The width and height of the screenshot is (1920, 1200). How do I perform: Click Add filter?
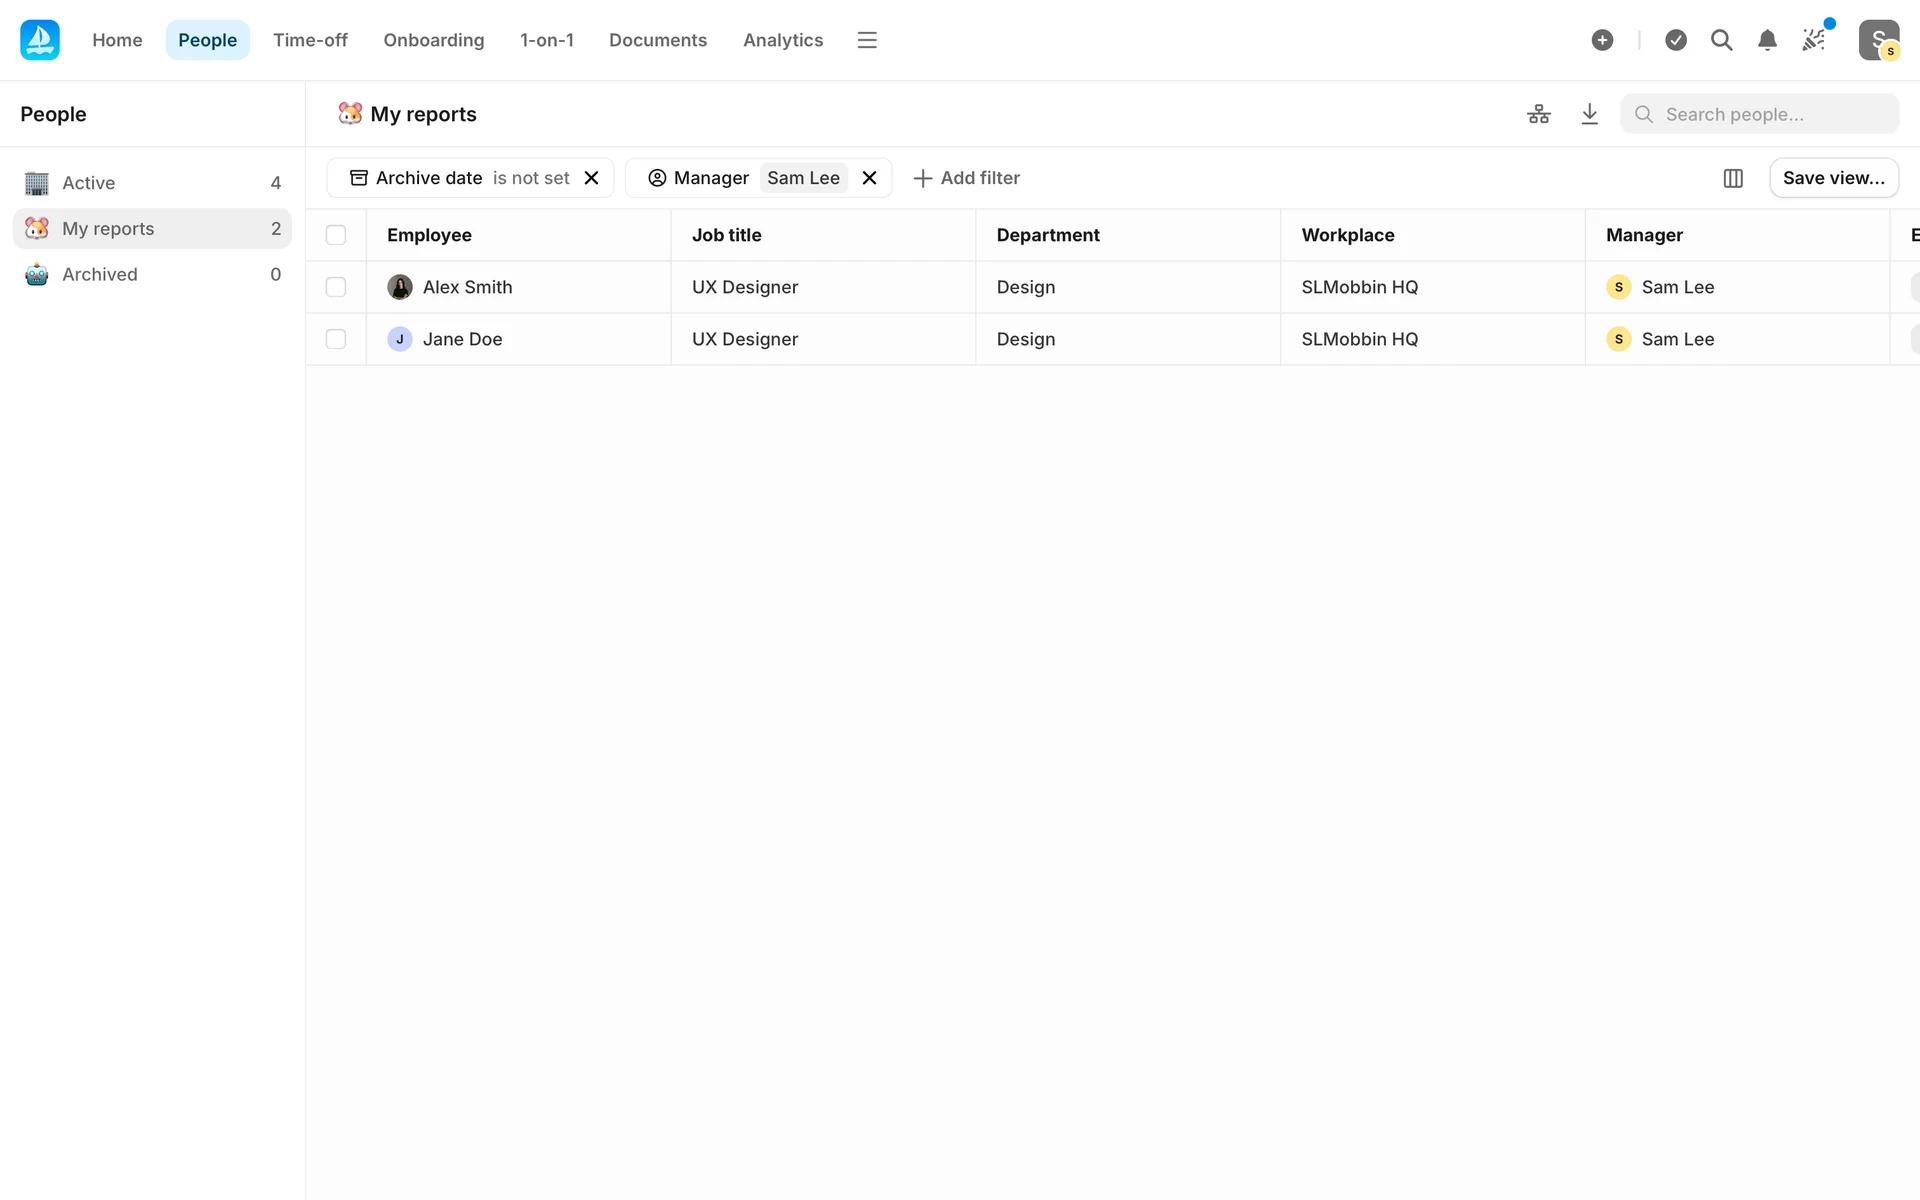[x=966, y=178]
